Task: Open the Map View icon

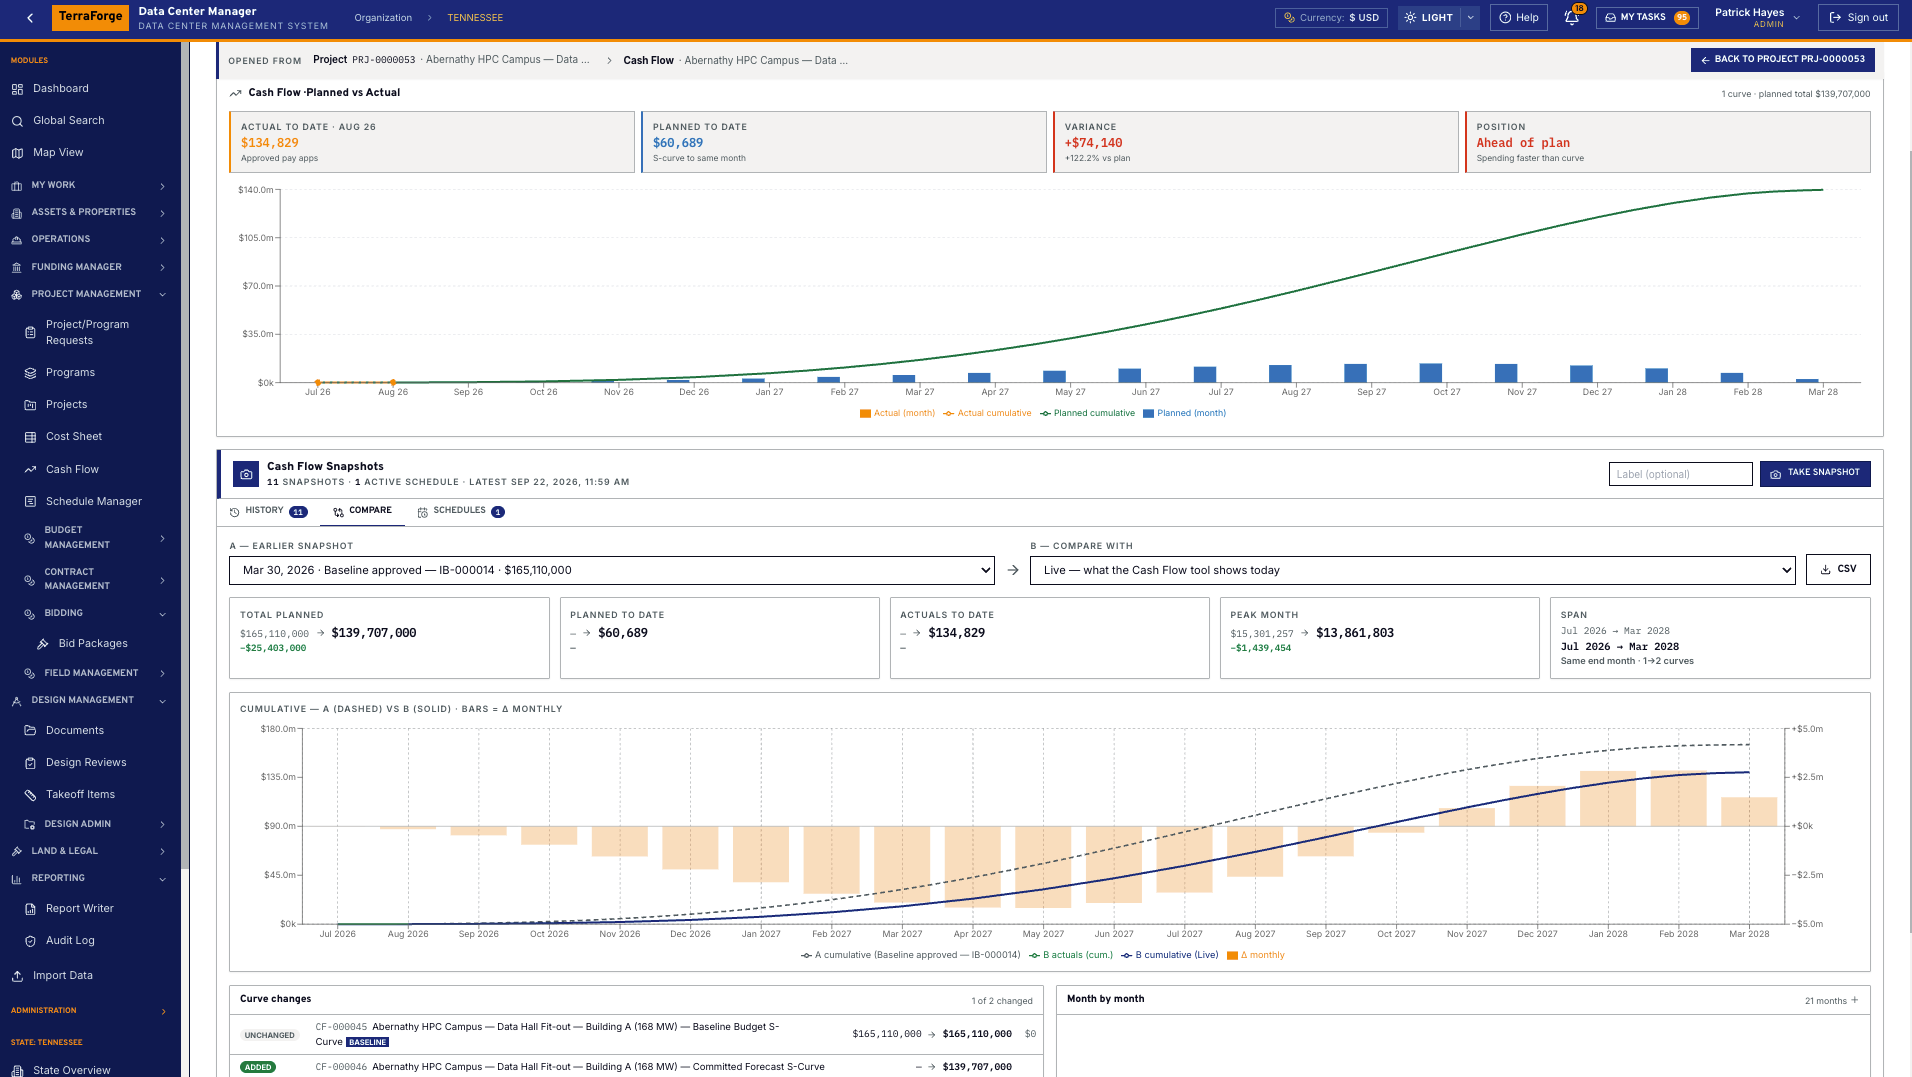Action: [17, 153]
